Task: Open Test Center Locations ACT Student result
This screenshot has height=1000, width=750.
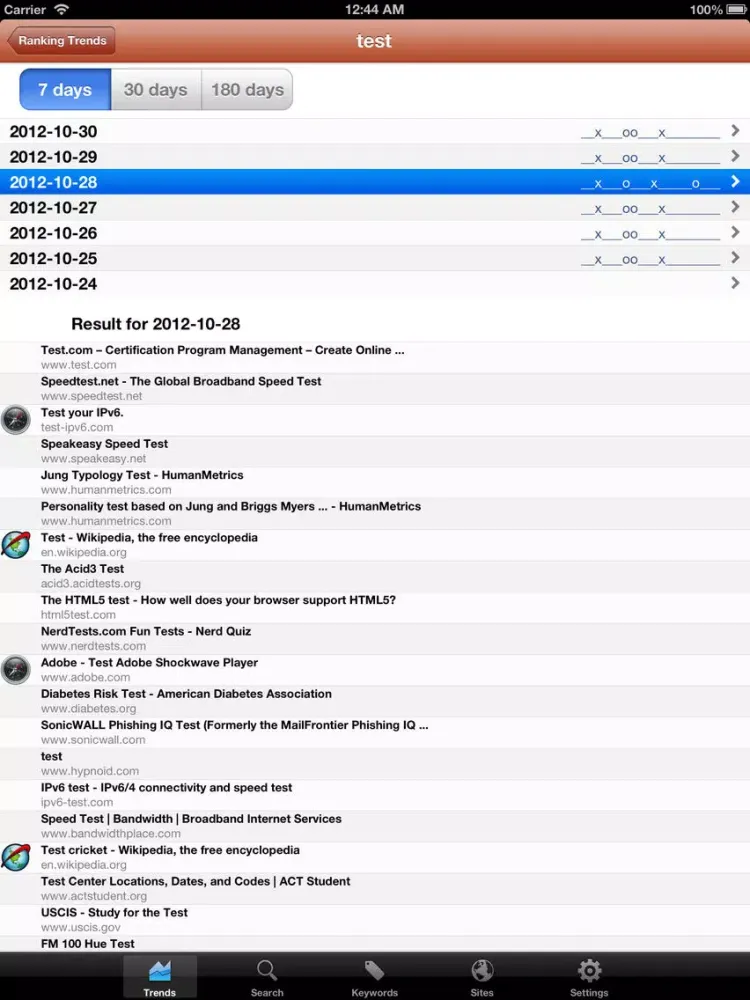Action: (375, 888)
